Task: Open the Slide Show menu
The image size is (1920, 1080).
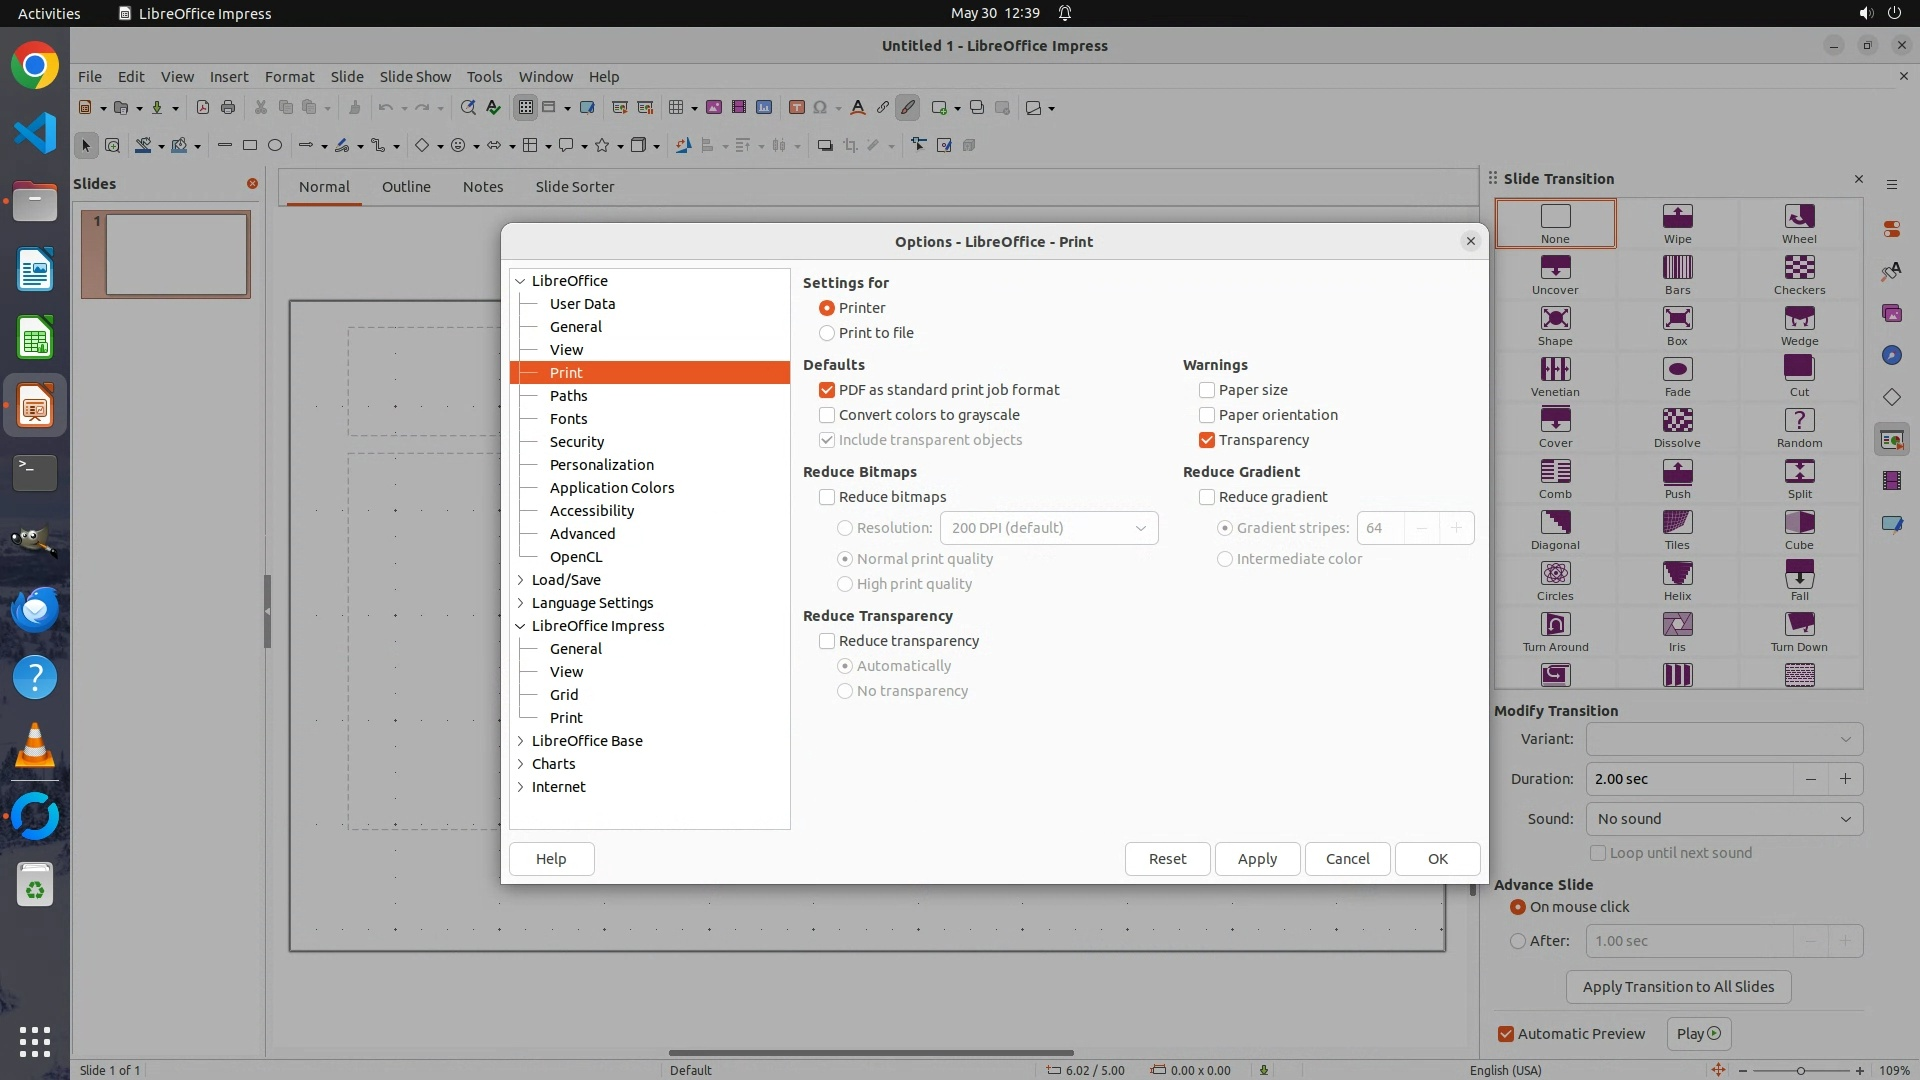Action: click(415, 77)
